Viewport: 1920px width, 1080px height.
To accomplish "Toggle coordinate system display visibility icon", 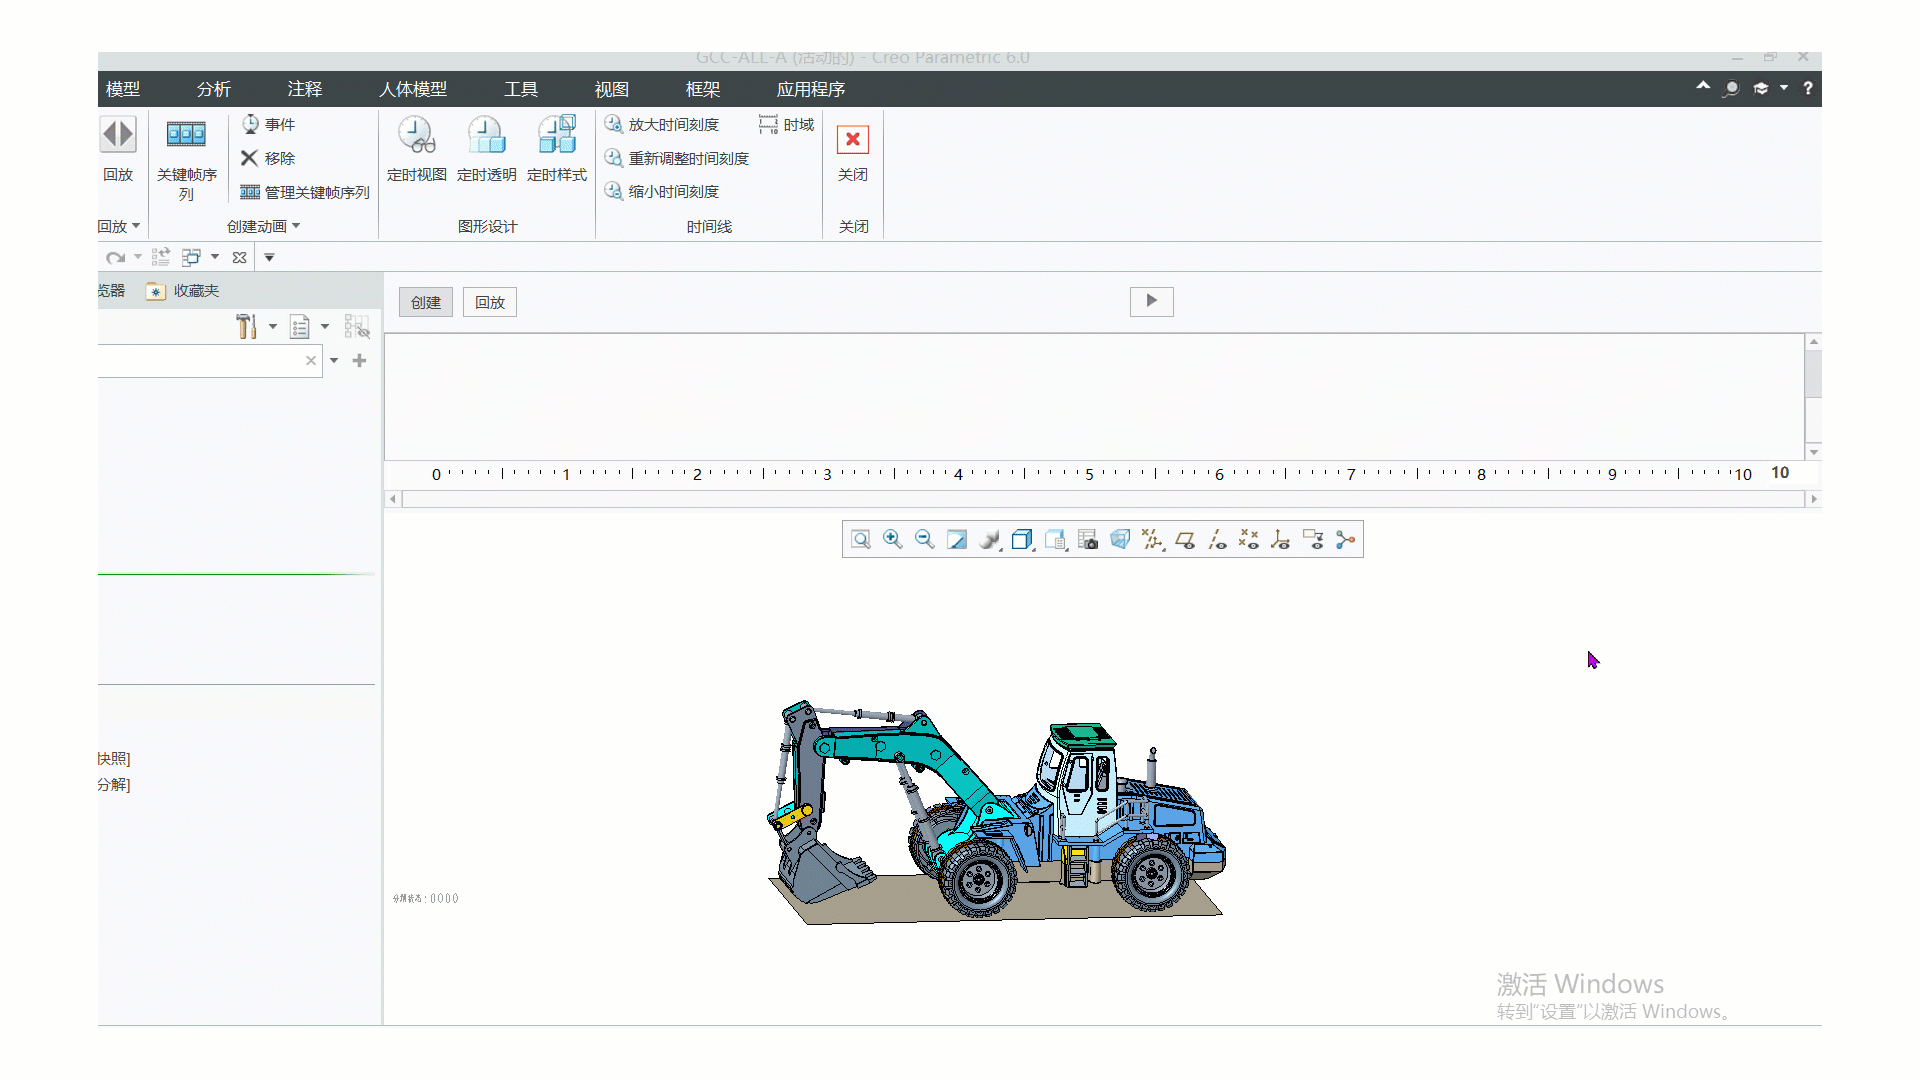I will [x=1281, y=540].
